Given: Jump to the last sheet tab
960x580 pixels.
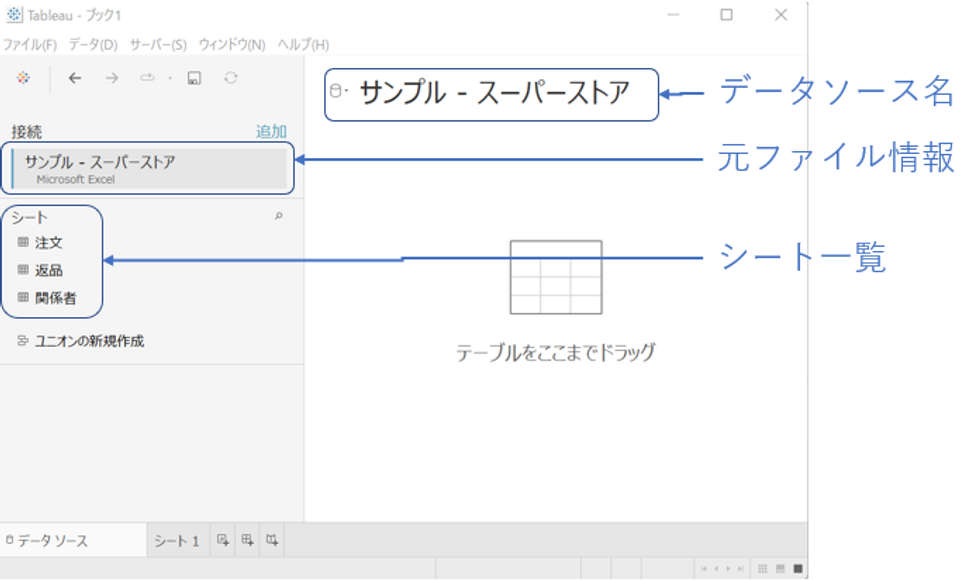Looking at the screenshot, I should click(741, 569).
